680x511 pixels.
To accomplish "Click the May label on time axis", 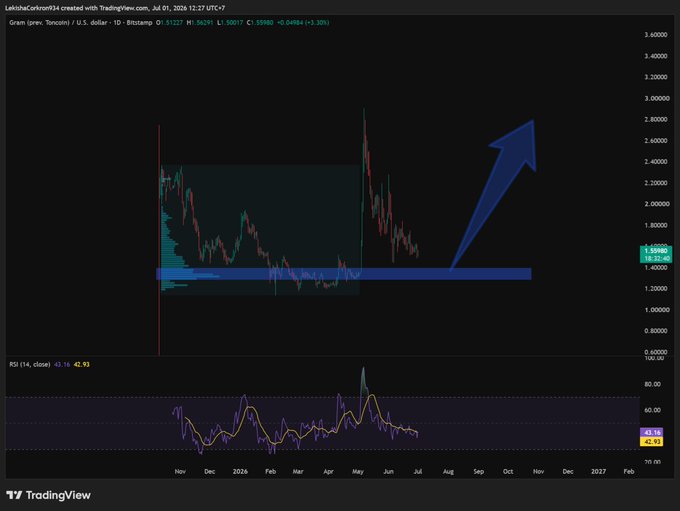I will point(358,472).
